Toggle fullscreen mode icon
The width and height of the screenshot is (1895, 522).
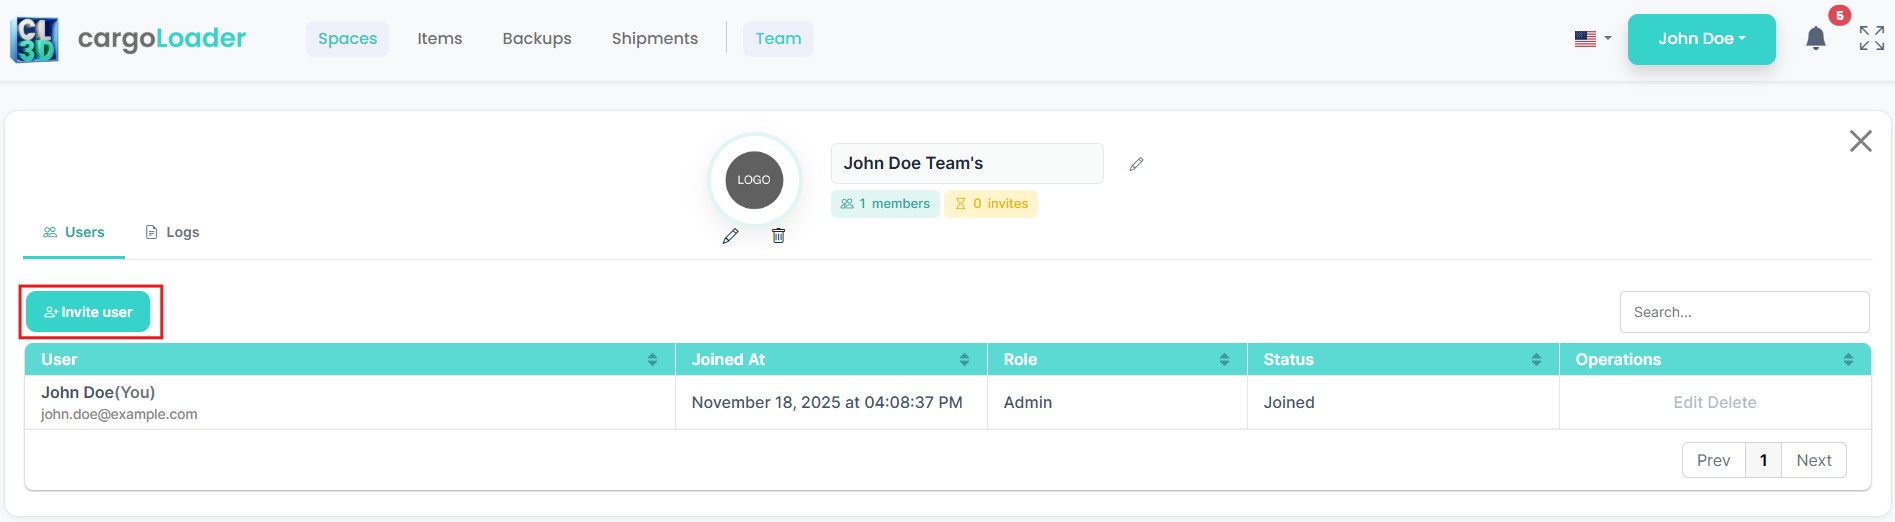[1871, 39]
